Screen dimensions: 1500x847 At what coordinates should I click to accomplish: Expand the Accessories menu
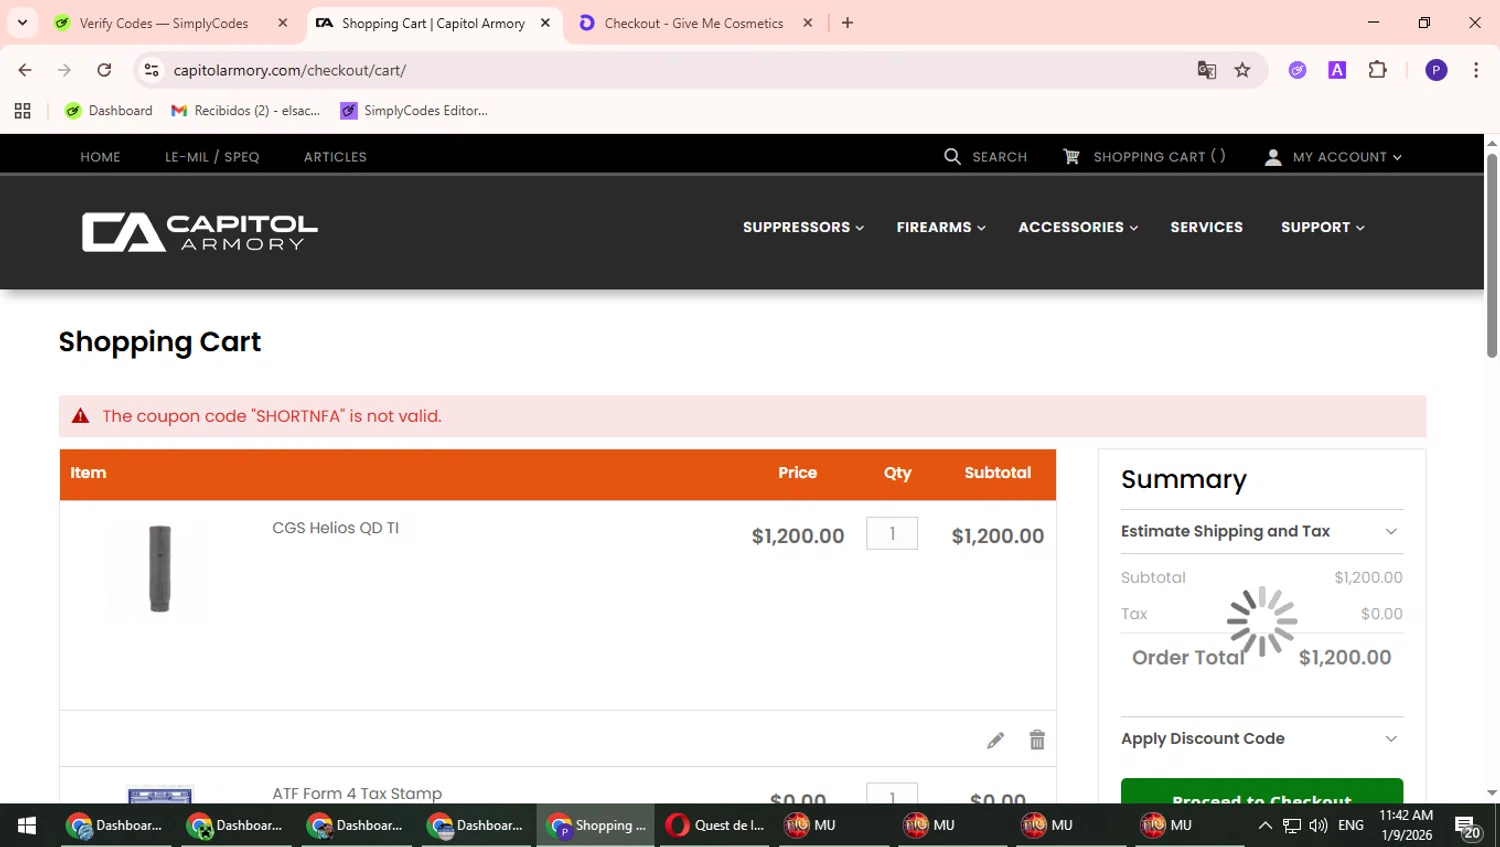point(1078,228)
